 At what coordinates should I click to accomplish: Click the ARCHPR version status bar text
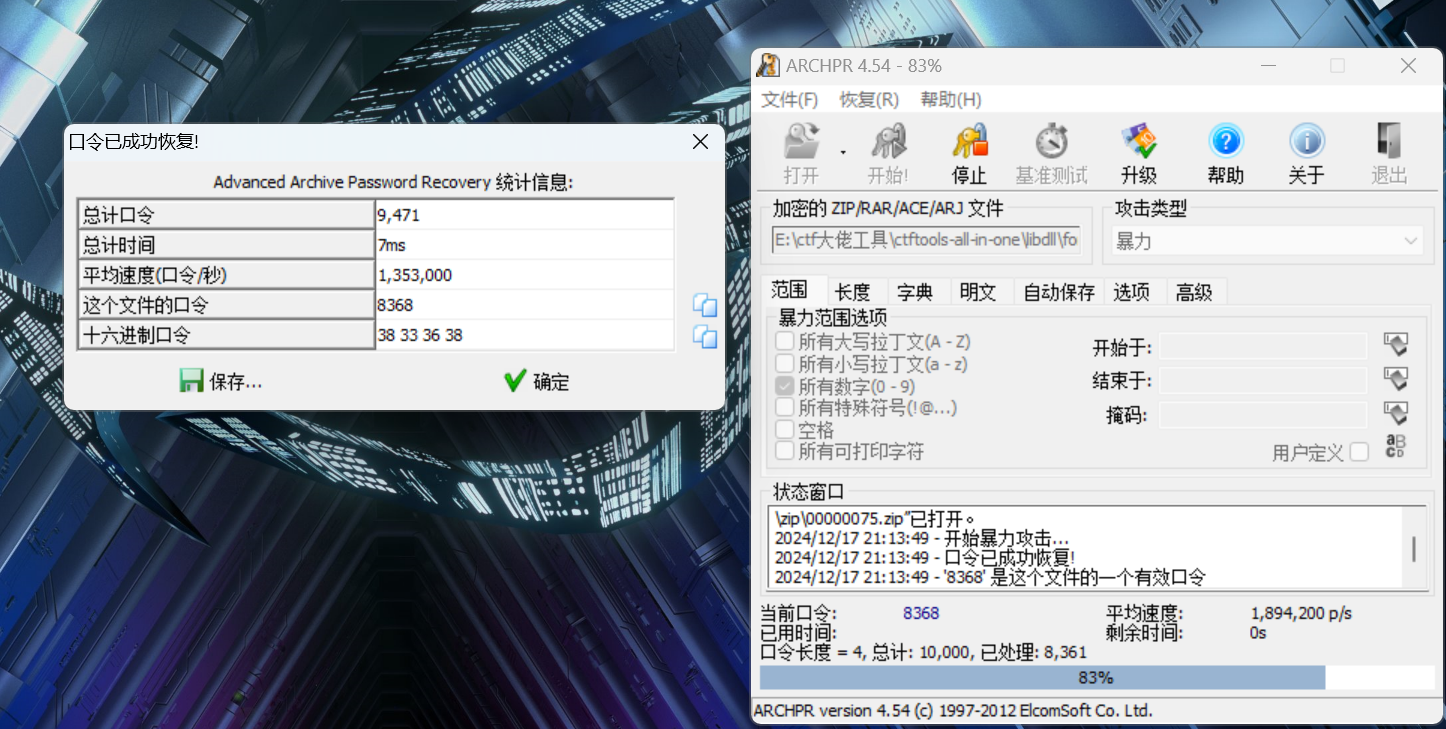953,711
